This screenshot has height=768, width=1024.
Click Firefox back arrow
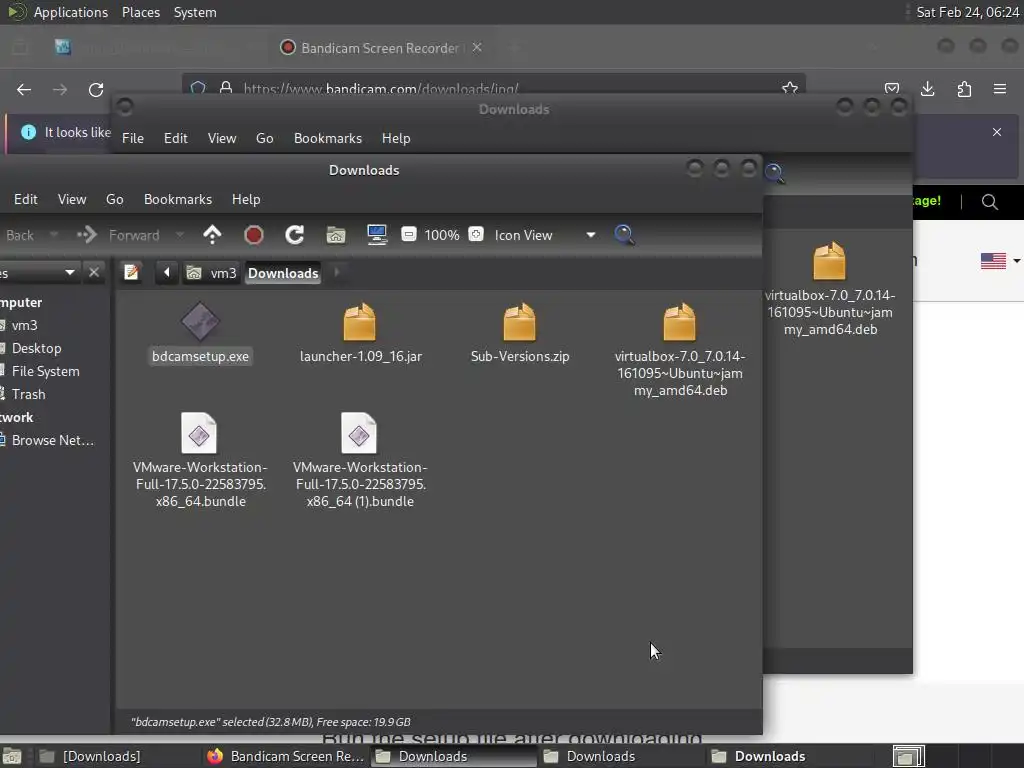tap(24, 89)
